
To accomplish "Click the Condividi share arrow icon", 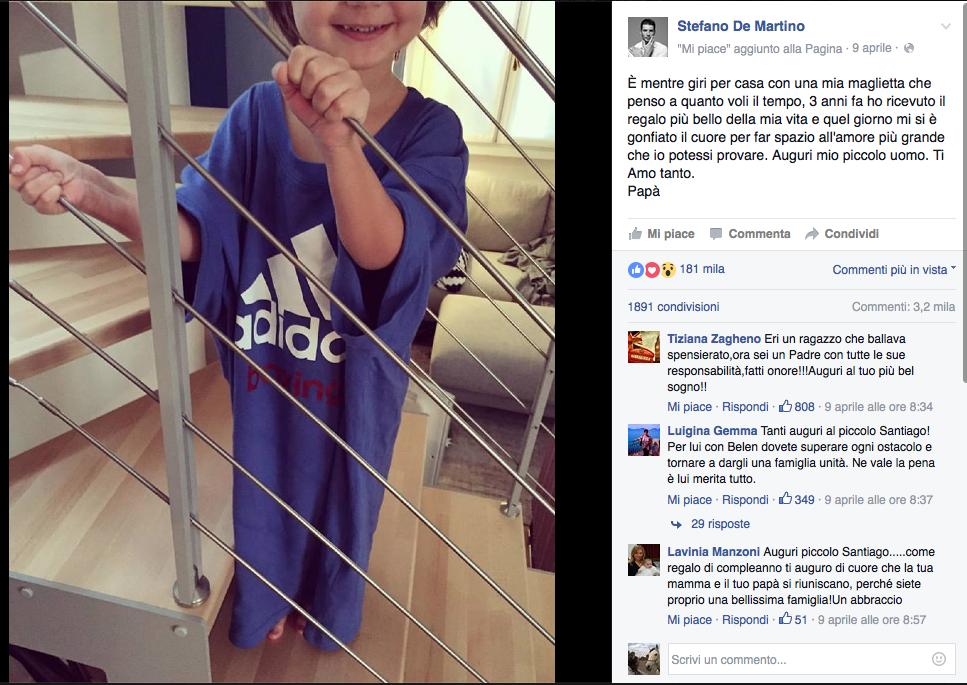I will coord(812,234).
